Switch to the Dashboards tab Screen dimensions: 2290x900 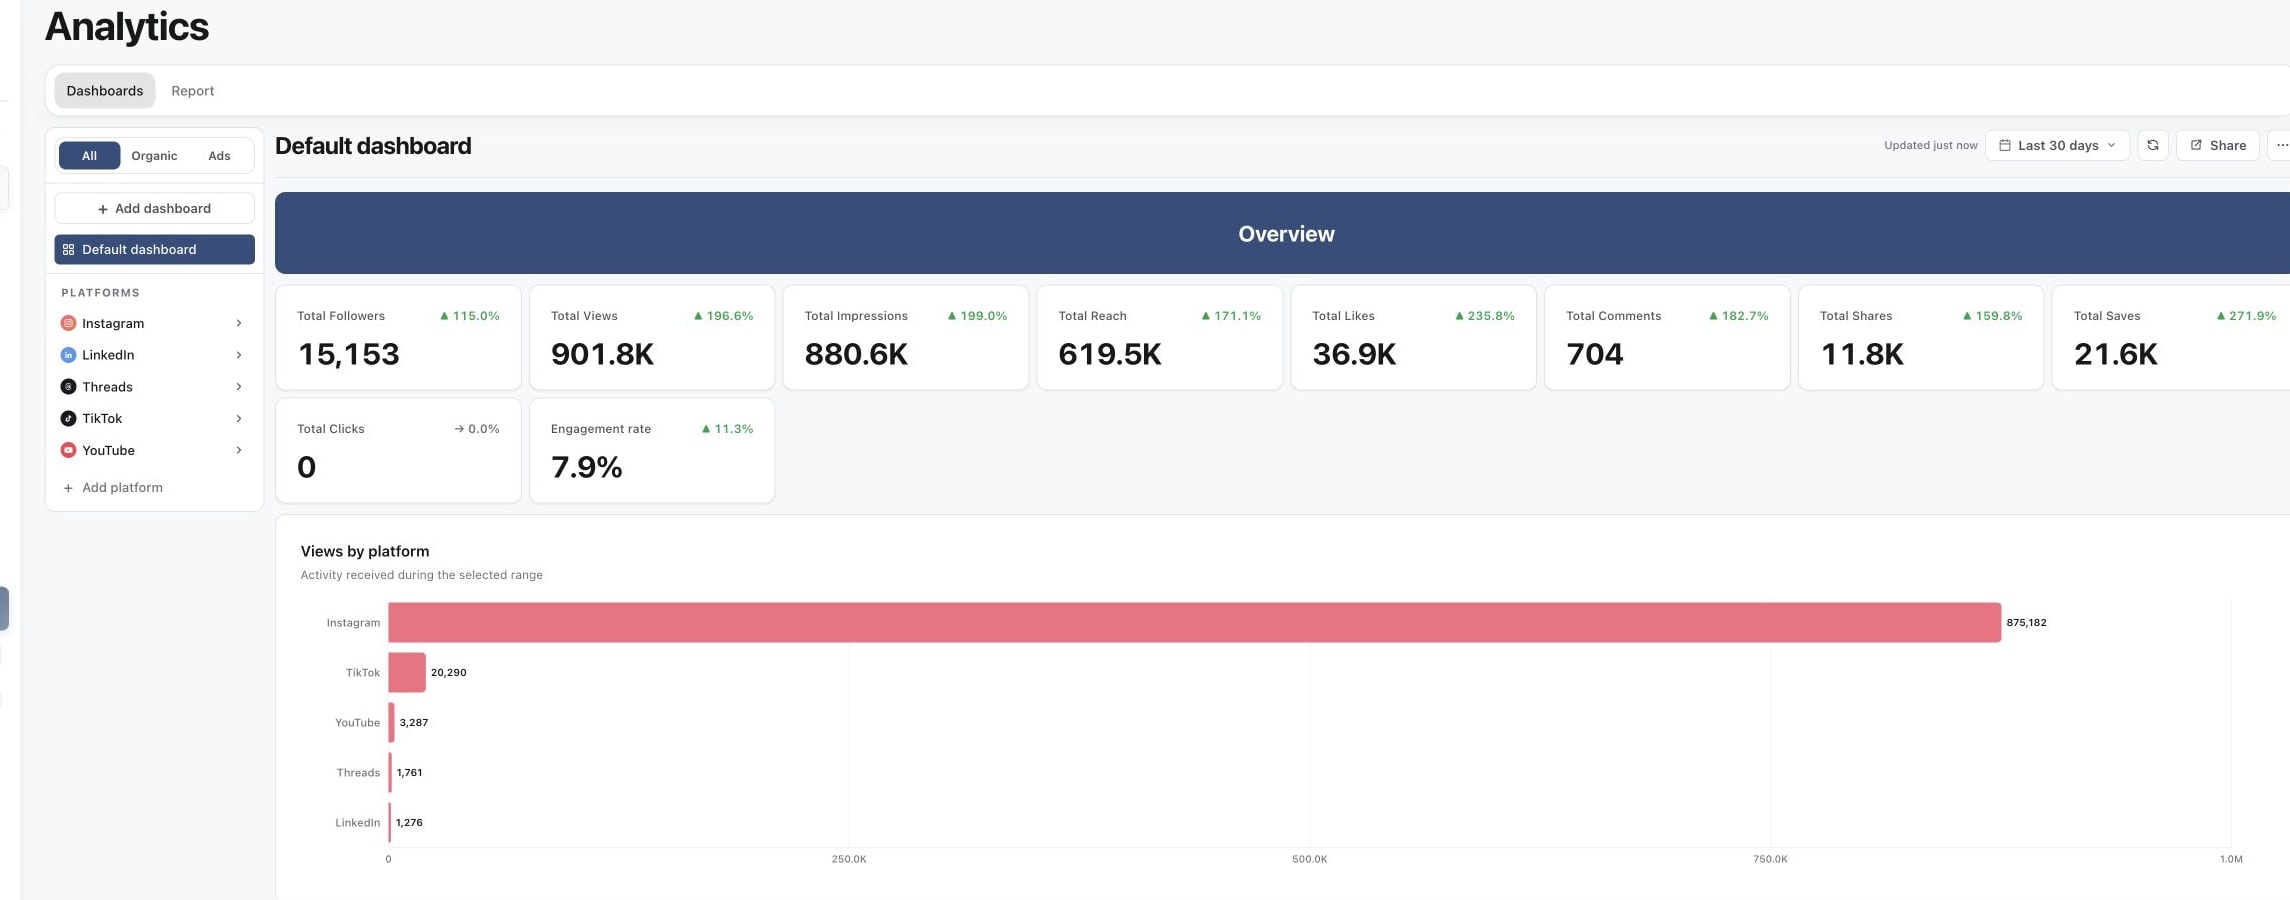(105, 90)
